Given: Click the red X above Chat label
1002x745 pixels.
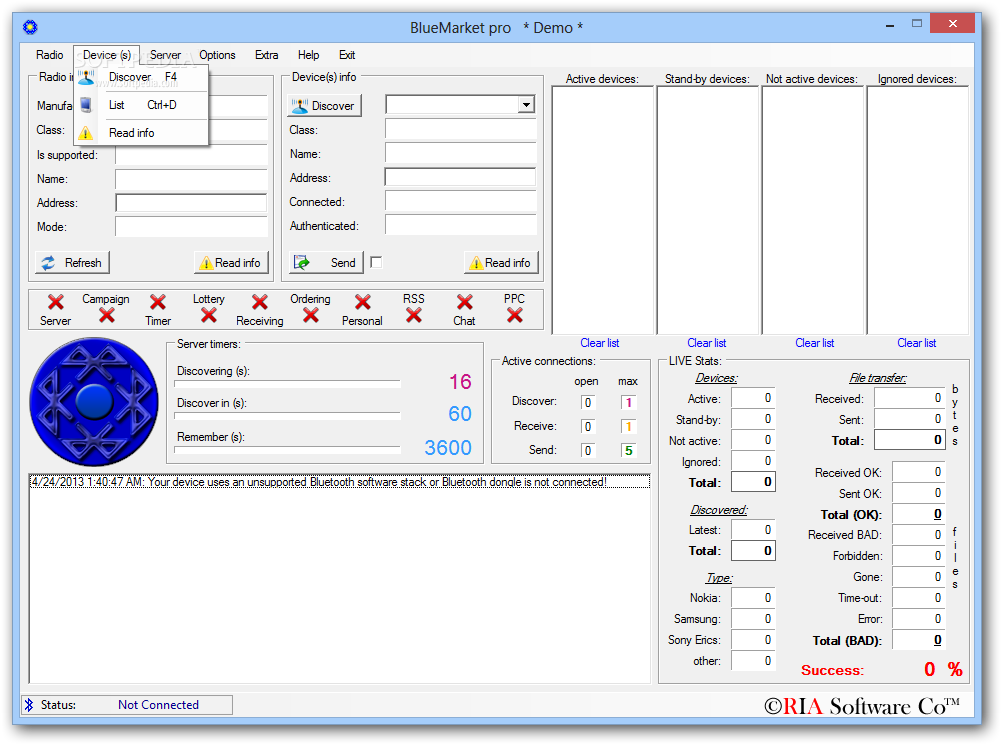Looking at the screenshot, I should [465, 302].
